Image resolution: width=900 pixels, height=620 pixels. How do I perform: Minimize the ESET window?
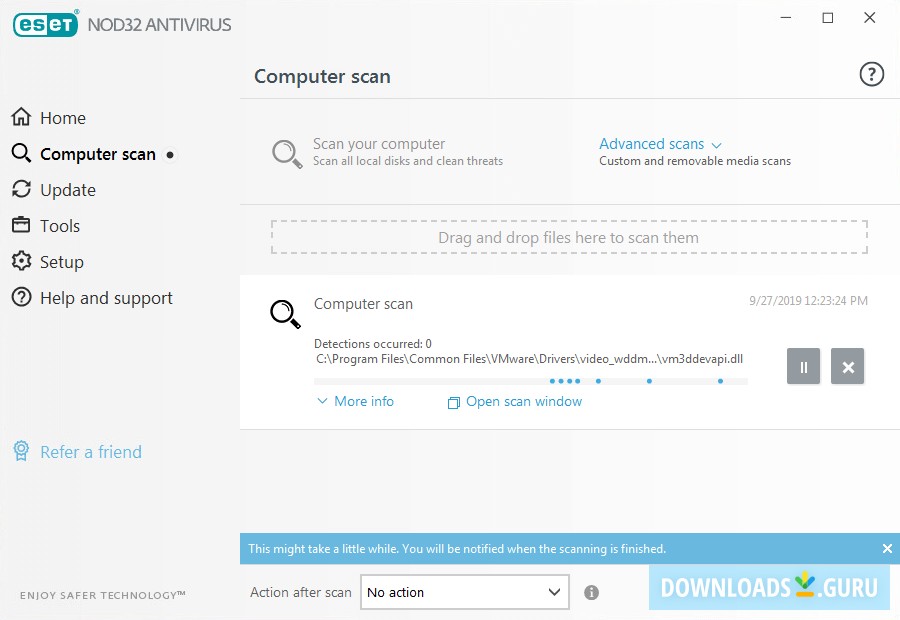786,18
